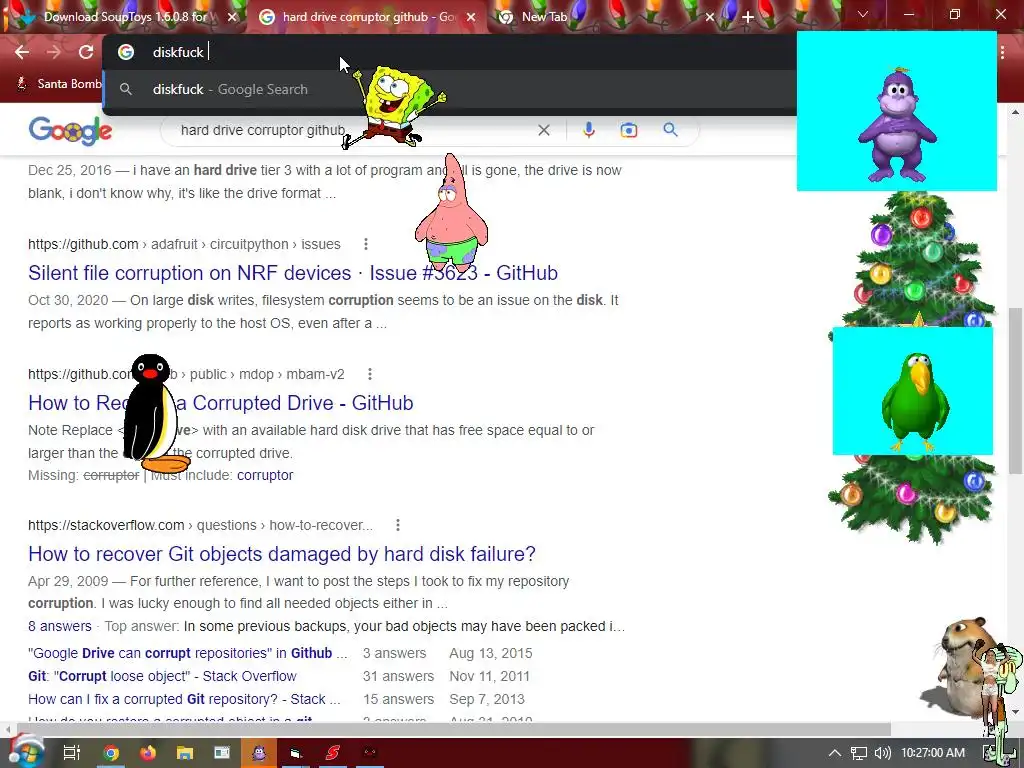Click the Pingu penguin desktop toy
The height and width of the screenshot is (768, 1024).
(x=155, y=413)
